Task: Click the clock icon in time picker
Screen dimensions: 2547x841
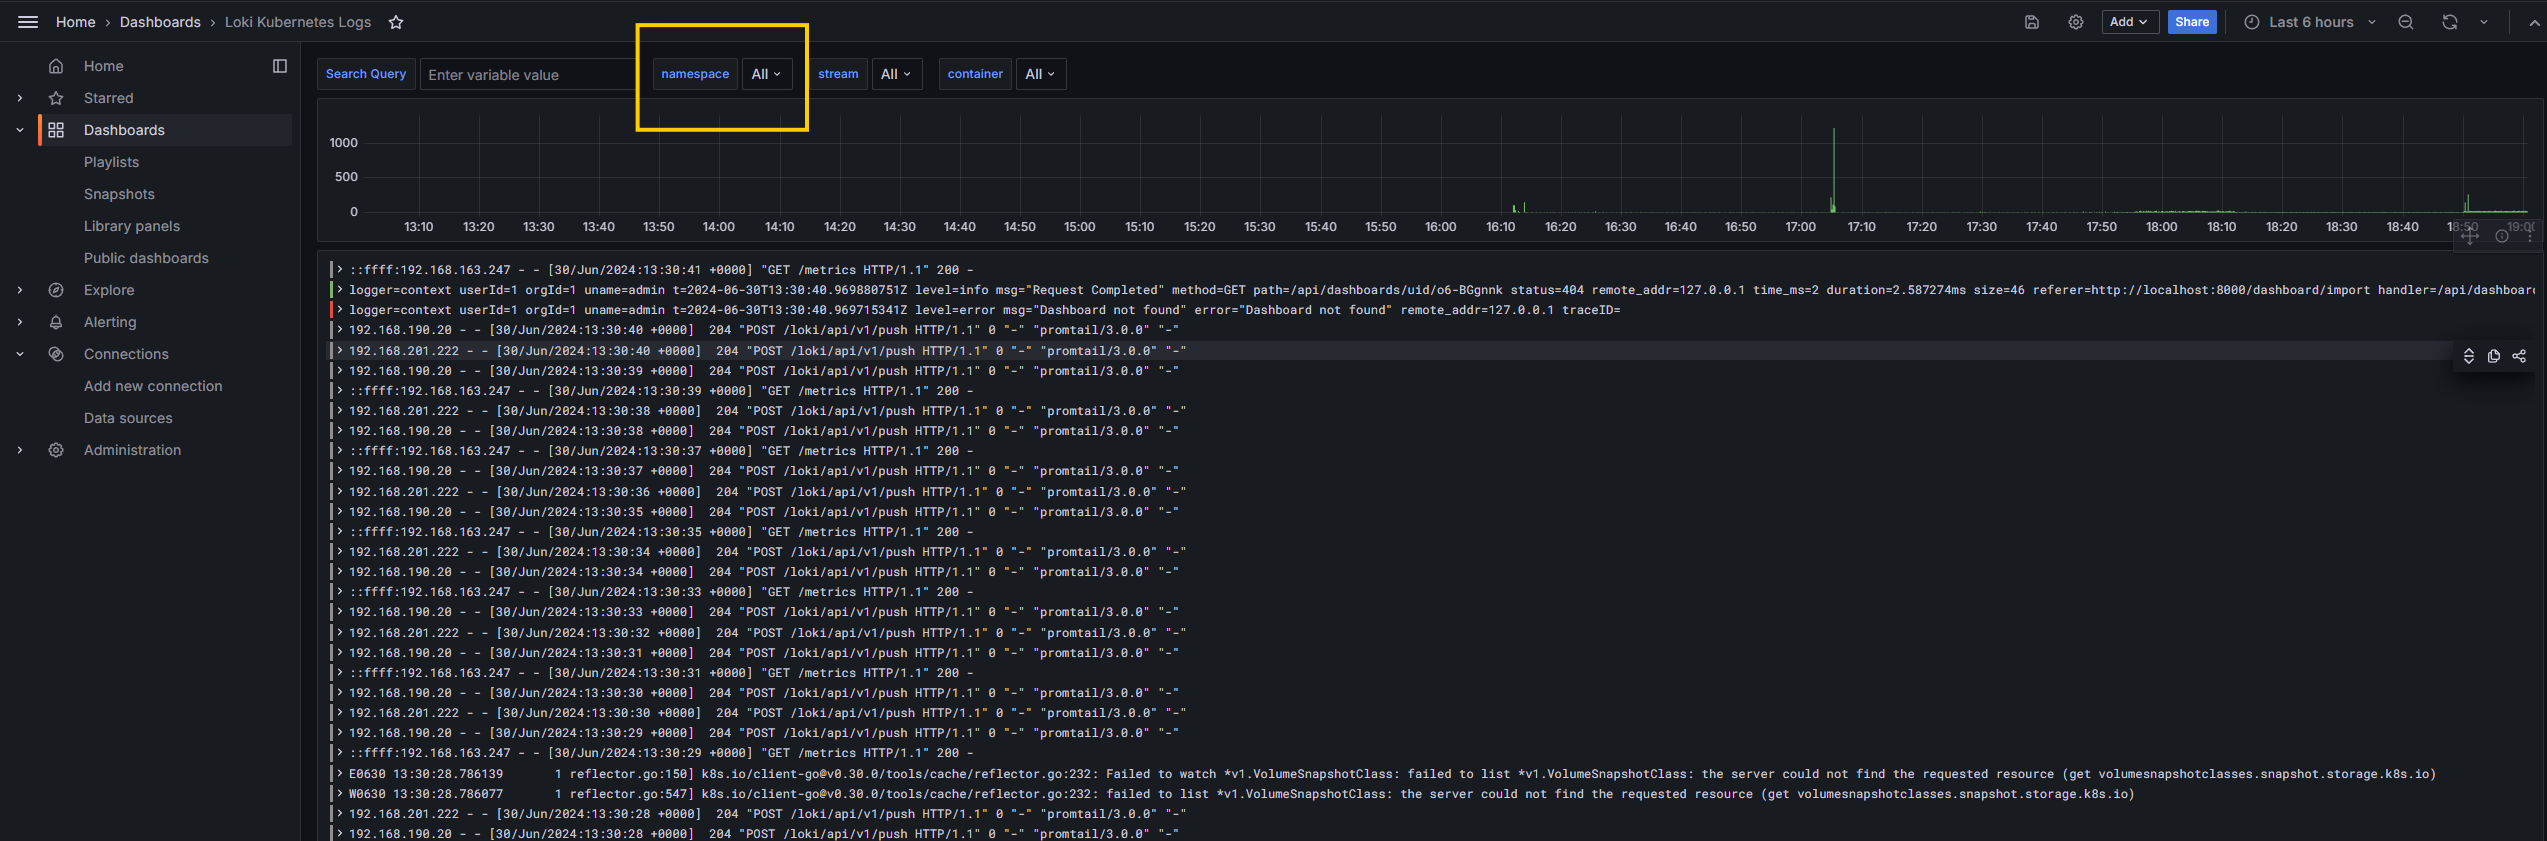Action: click(2252, 22)
